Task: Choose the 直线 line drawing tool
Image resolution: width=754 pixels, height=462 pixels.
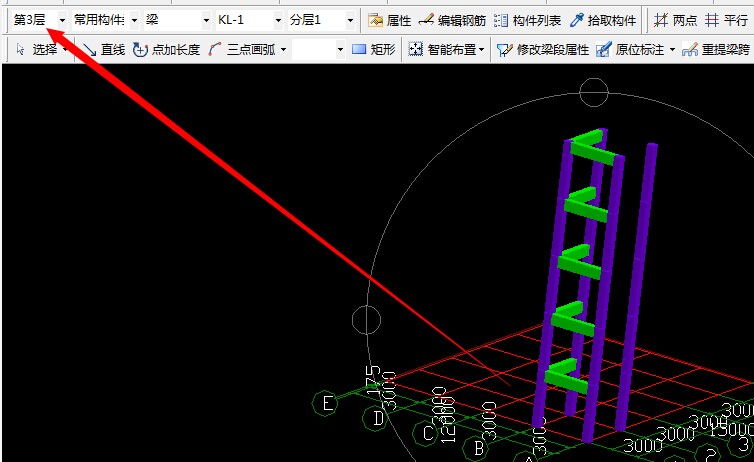Action: (x=103, y=50)
